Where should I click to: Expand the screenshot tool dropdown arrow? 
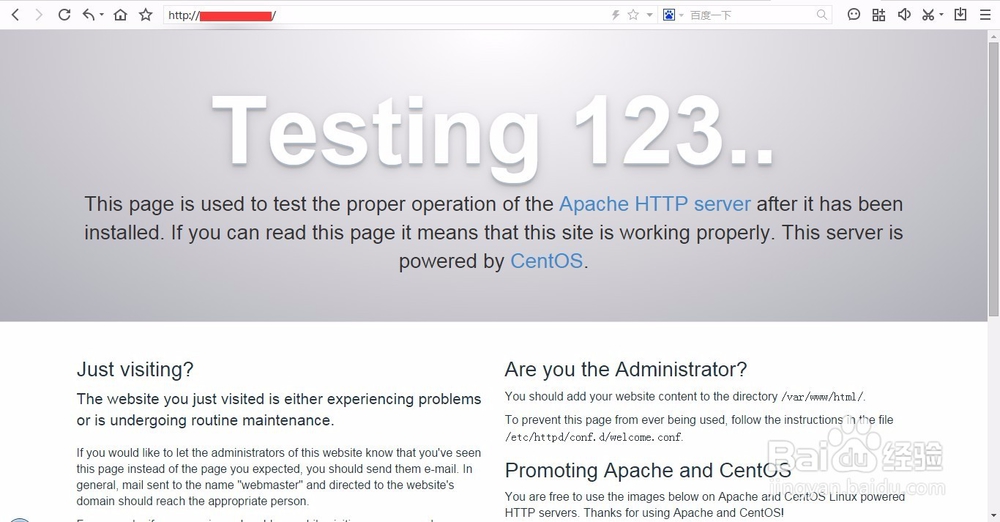click(x=941, y=15)
